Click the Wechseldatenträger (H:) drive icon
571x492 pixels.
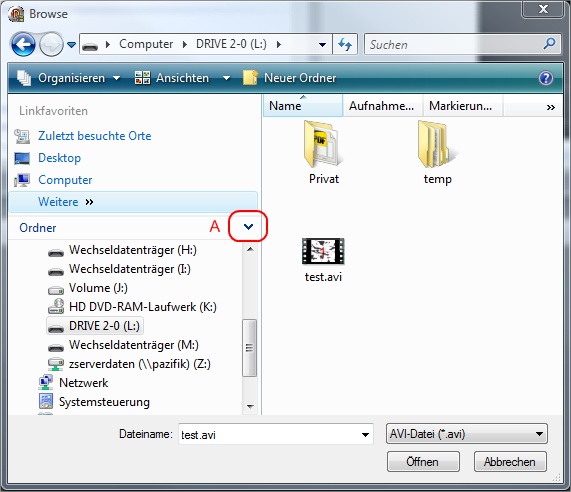[56, 252]
